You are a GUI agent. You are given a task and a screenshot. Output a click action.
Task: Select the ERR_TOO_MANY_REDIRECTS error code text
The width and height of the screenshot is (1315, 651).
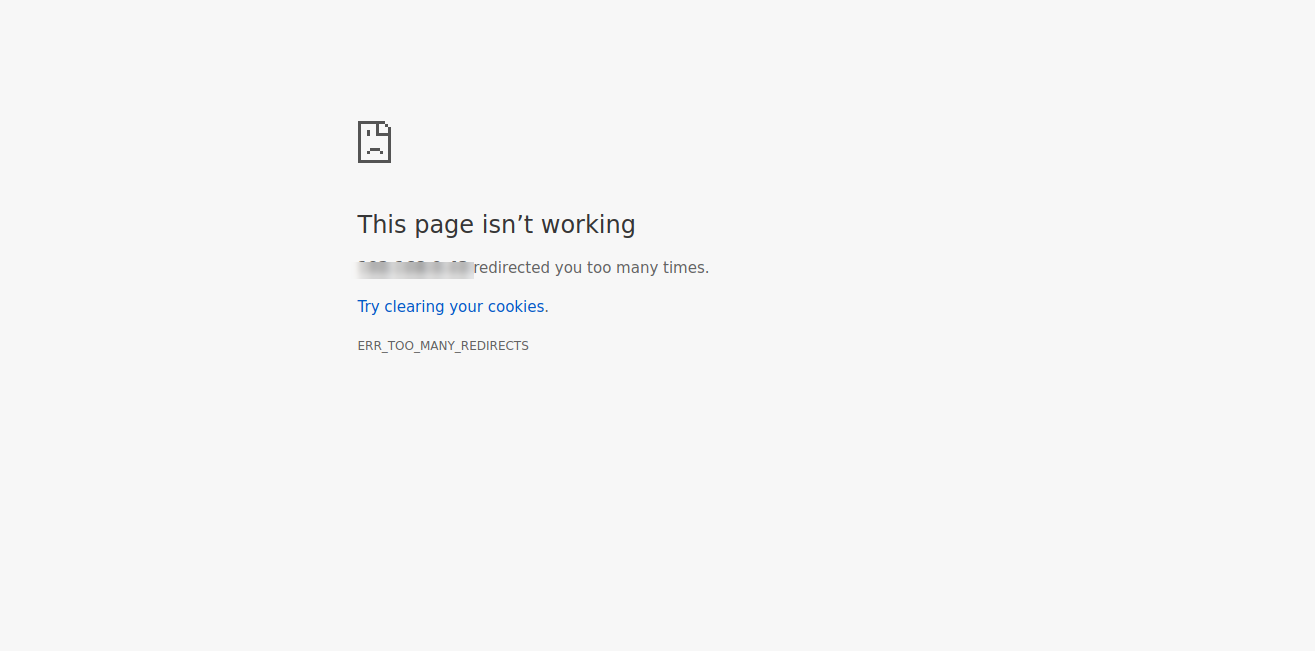pyautogui.click(x=443, y=346)
